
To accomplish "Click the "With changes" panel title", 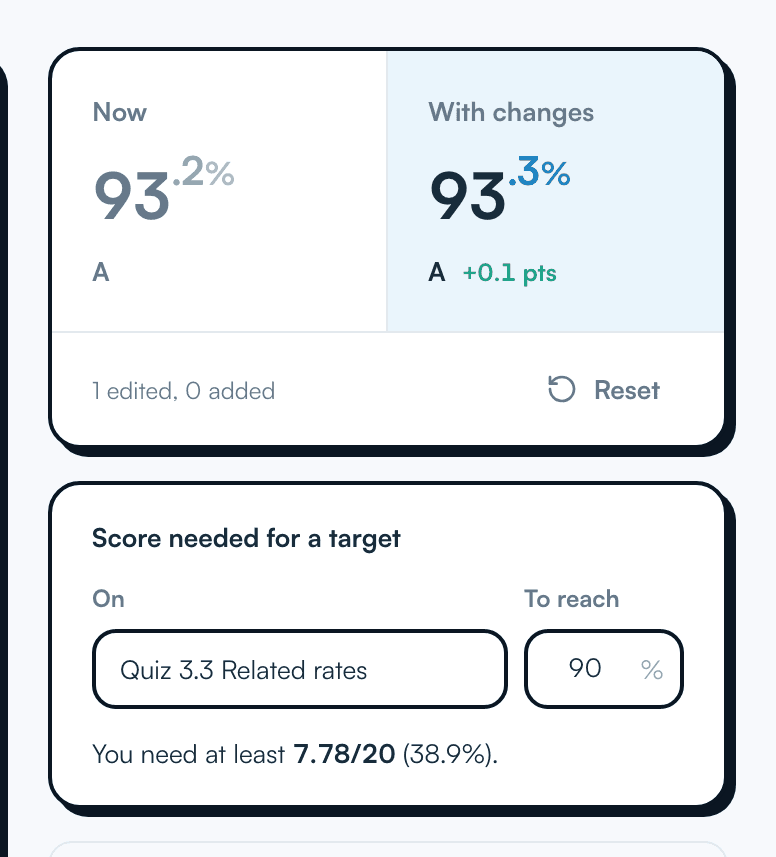I will (511, 113).
